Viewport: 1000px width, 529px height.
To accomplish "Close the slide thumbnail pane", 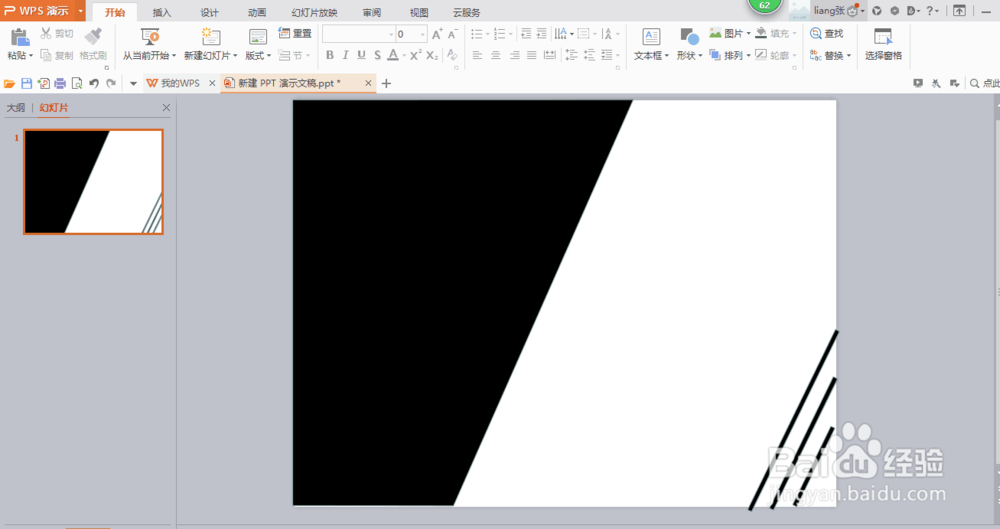I will click(166, 108).
